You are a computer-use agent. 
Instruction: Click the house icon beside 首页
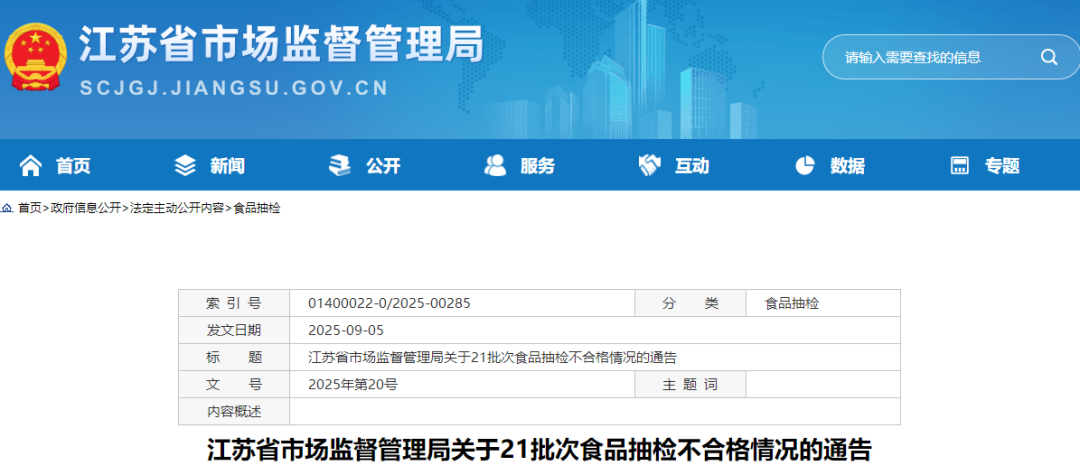(x=31, y=165)
